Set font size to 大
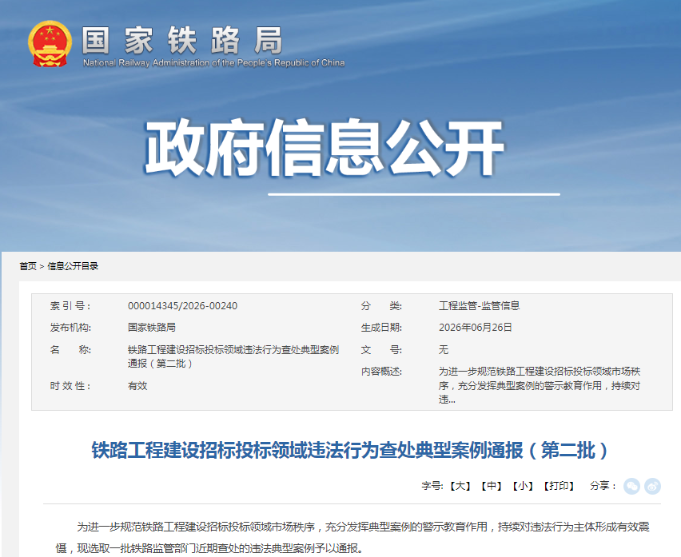 (x=460, y=486)
